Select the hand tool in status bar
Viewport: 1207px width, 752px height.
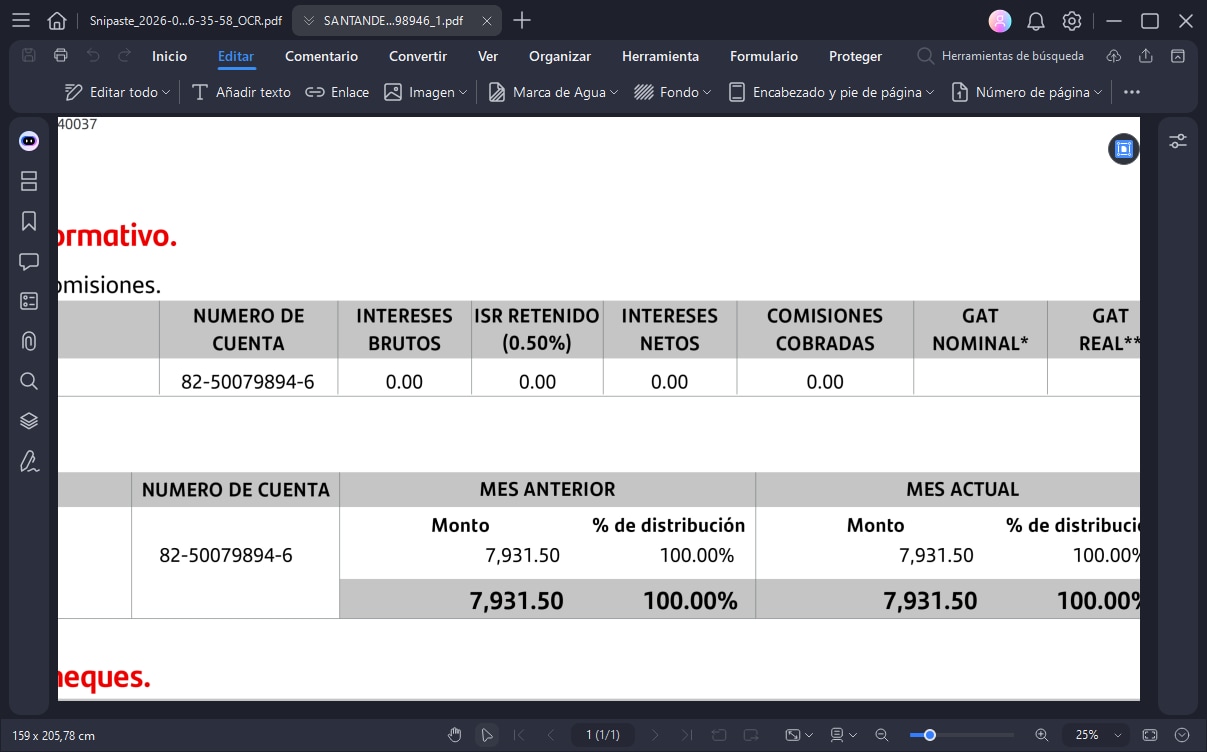455,735
